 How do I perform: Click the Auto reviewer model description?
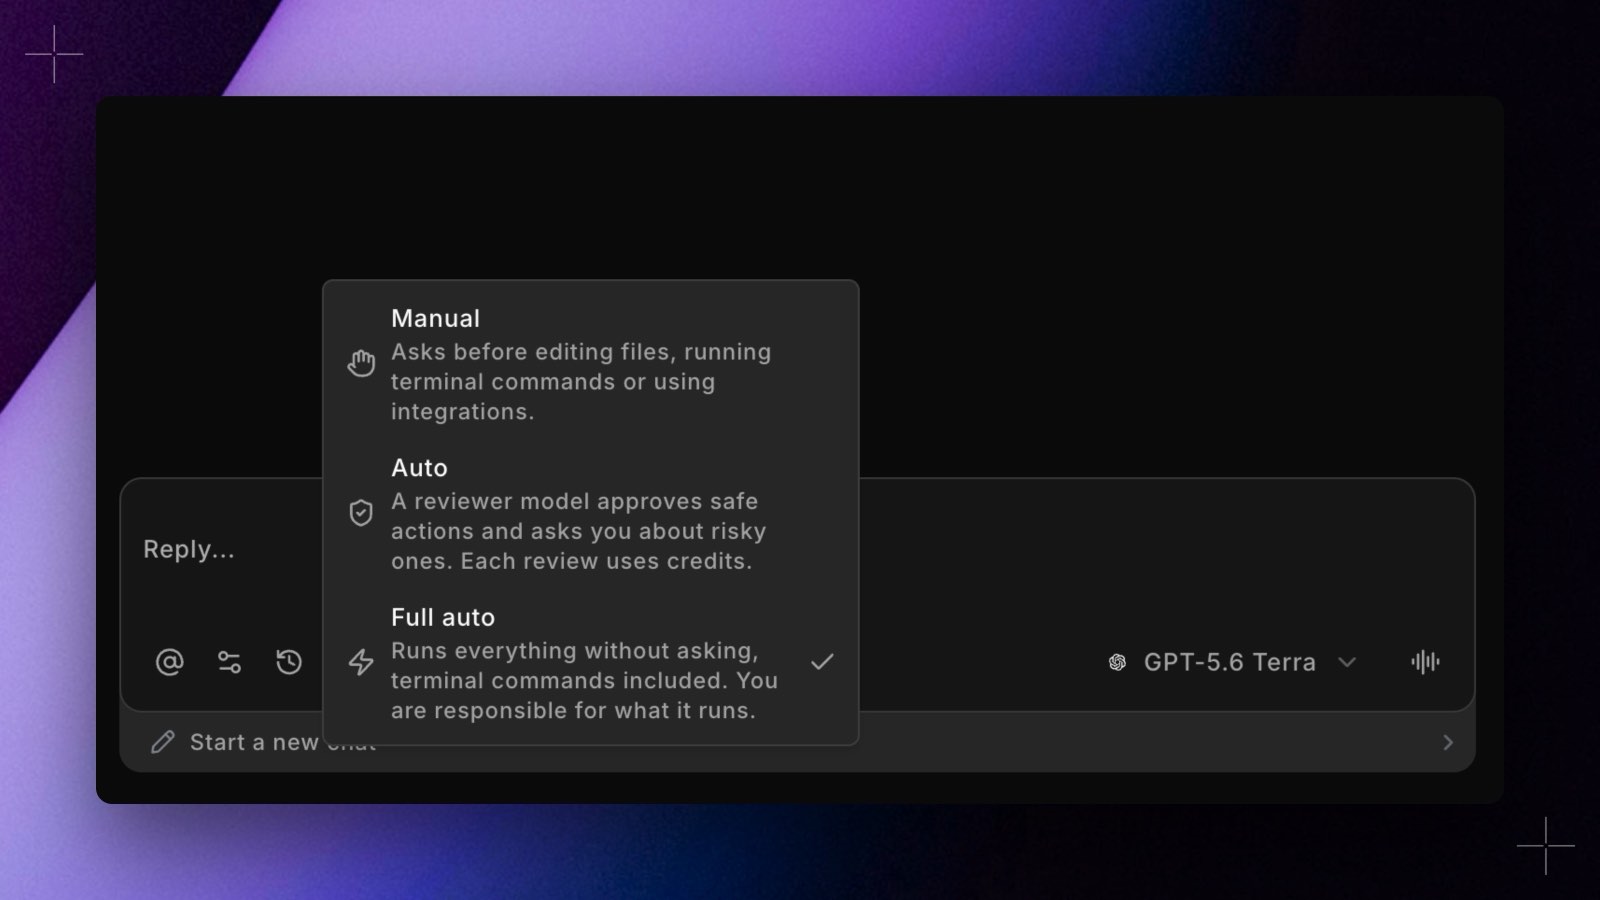click(579, 531)
